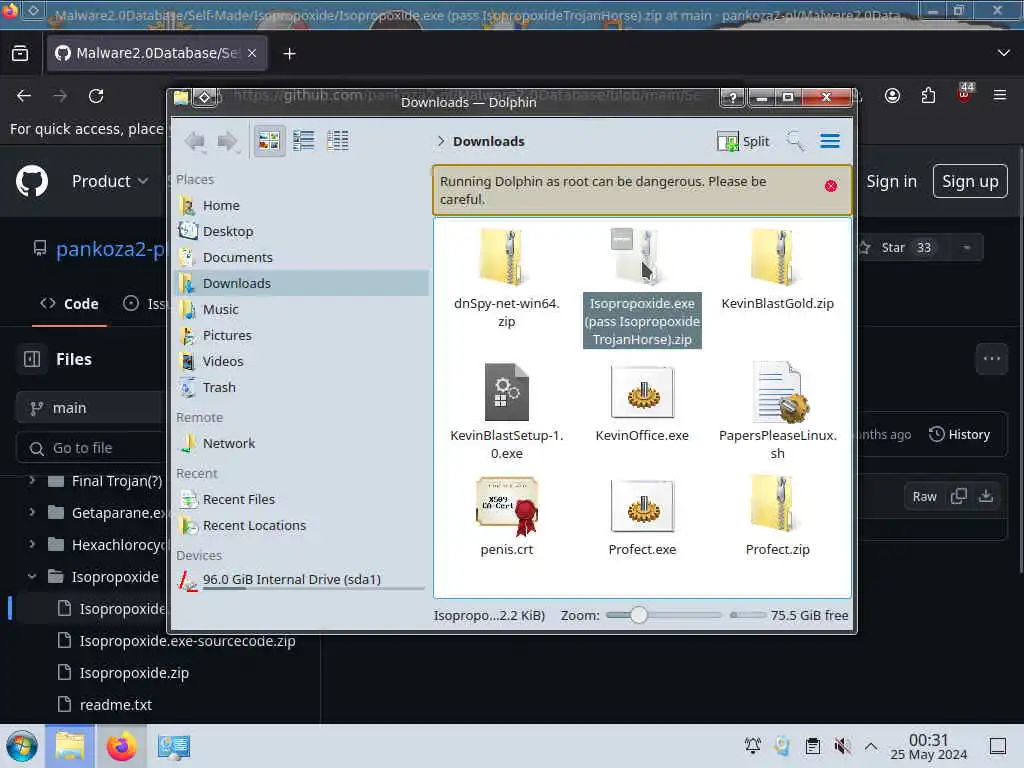Open Desktop in Places panel

click(303, 231)
